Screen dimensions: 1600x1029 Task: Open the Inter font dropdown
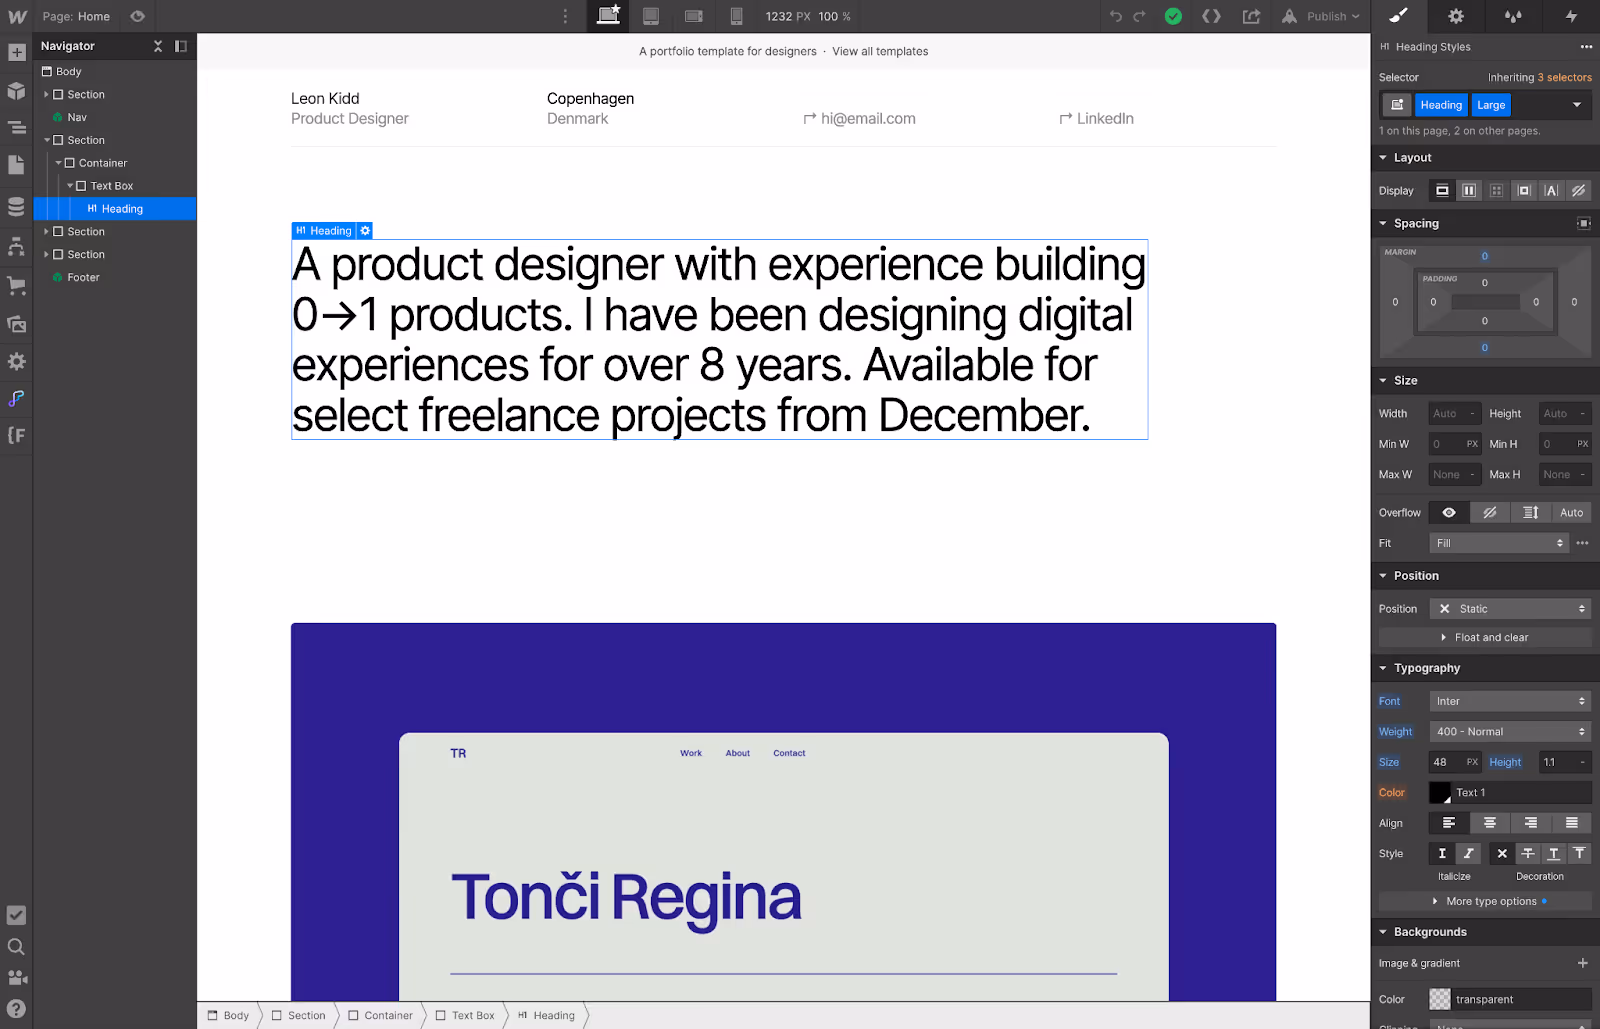1509,700
